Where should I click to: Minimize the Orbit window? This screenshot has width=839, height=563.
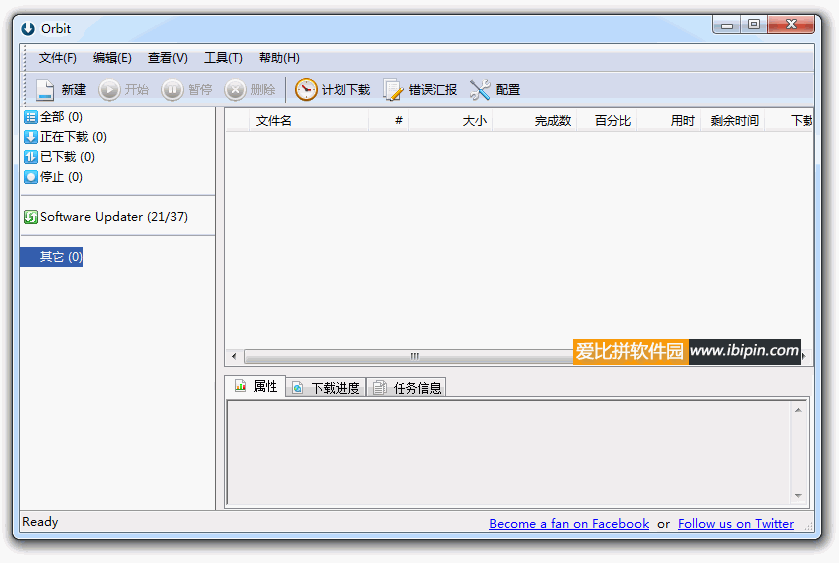(x=727, y=25)
